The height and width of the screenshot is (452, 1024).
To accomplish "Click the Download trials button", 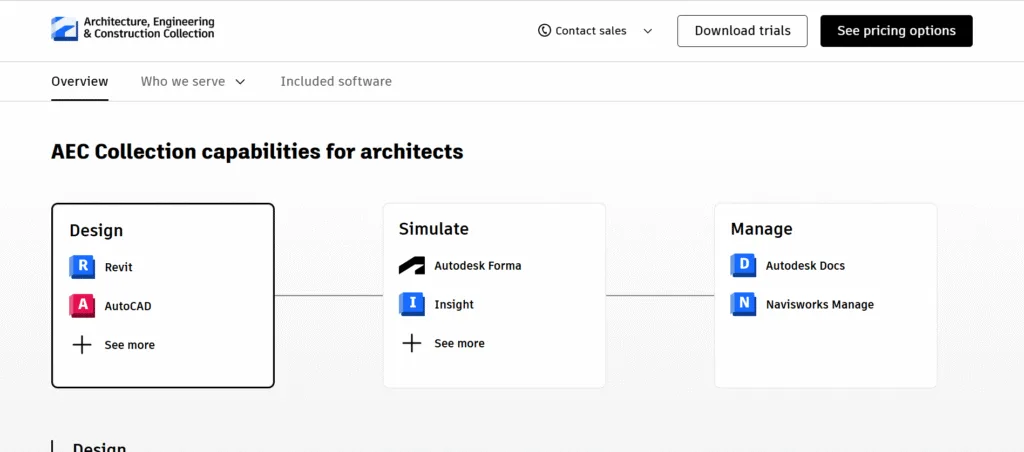I will 743,31.
